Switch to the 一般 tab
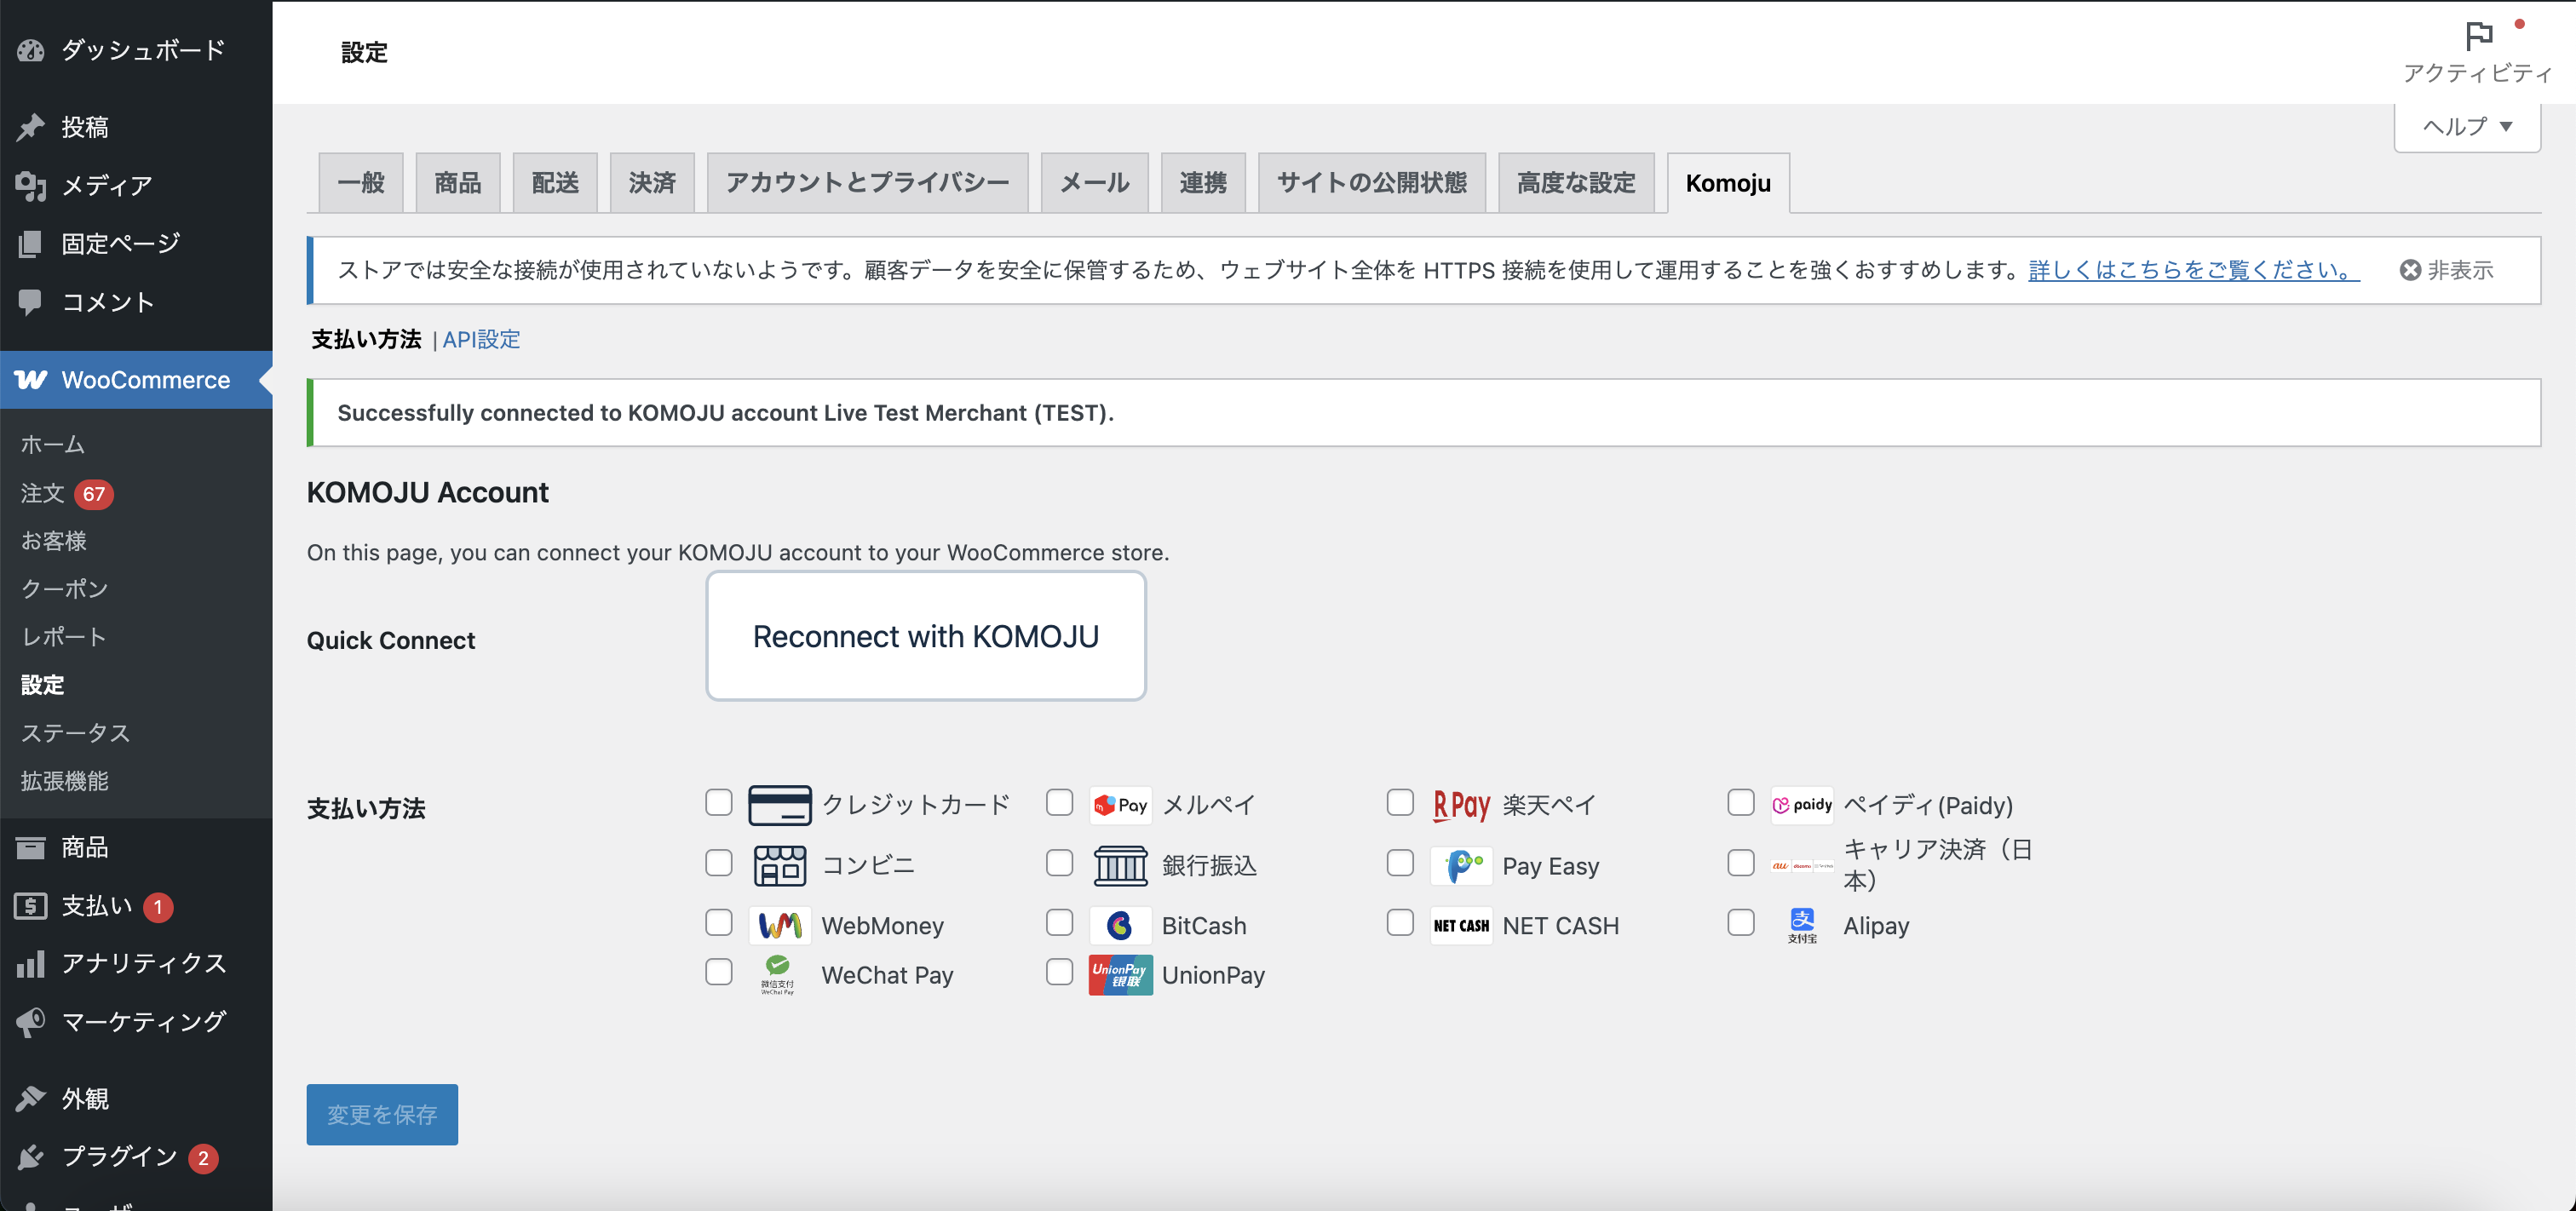Image resolution: width=2576 pixels, height=1211 pixels. coord(361,183)
